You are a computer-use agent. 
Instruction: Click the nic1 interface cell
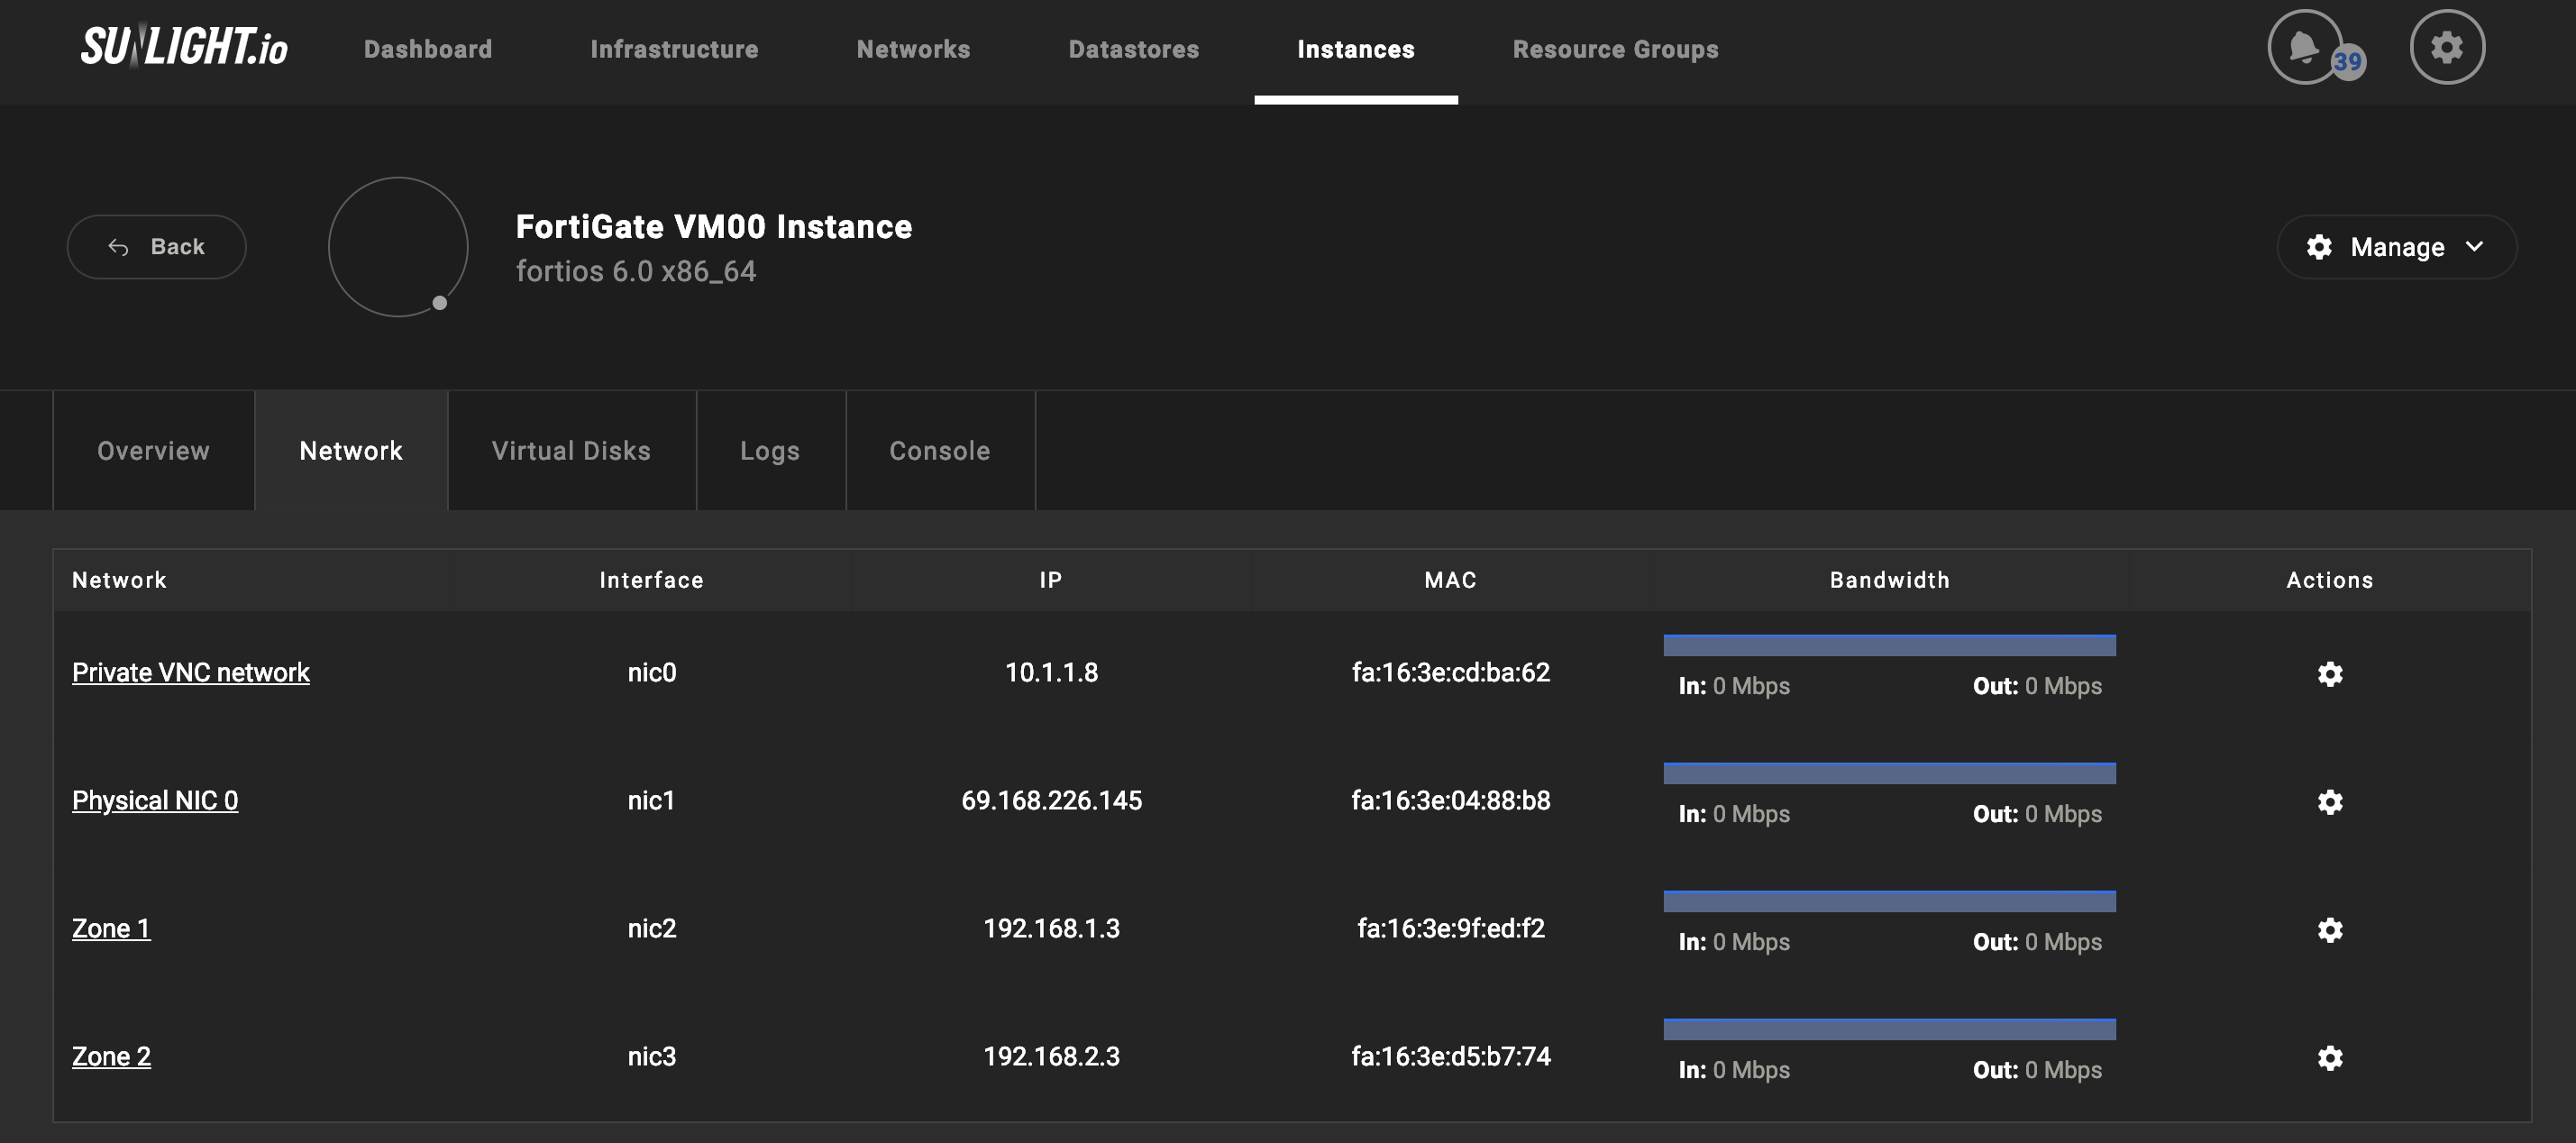point(651,800)
